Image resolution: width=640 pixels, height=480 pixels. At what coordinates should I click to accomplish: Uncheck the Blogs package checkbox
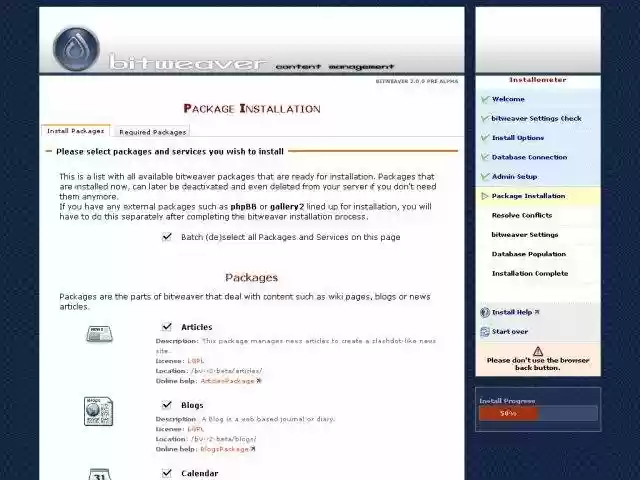[167, 405]
